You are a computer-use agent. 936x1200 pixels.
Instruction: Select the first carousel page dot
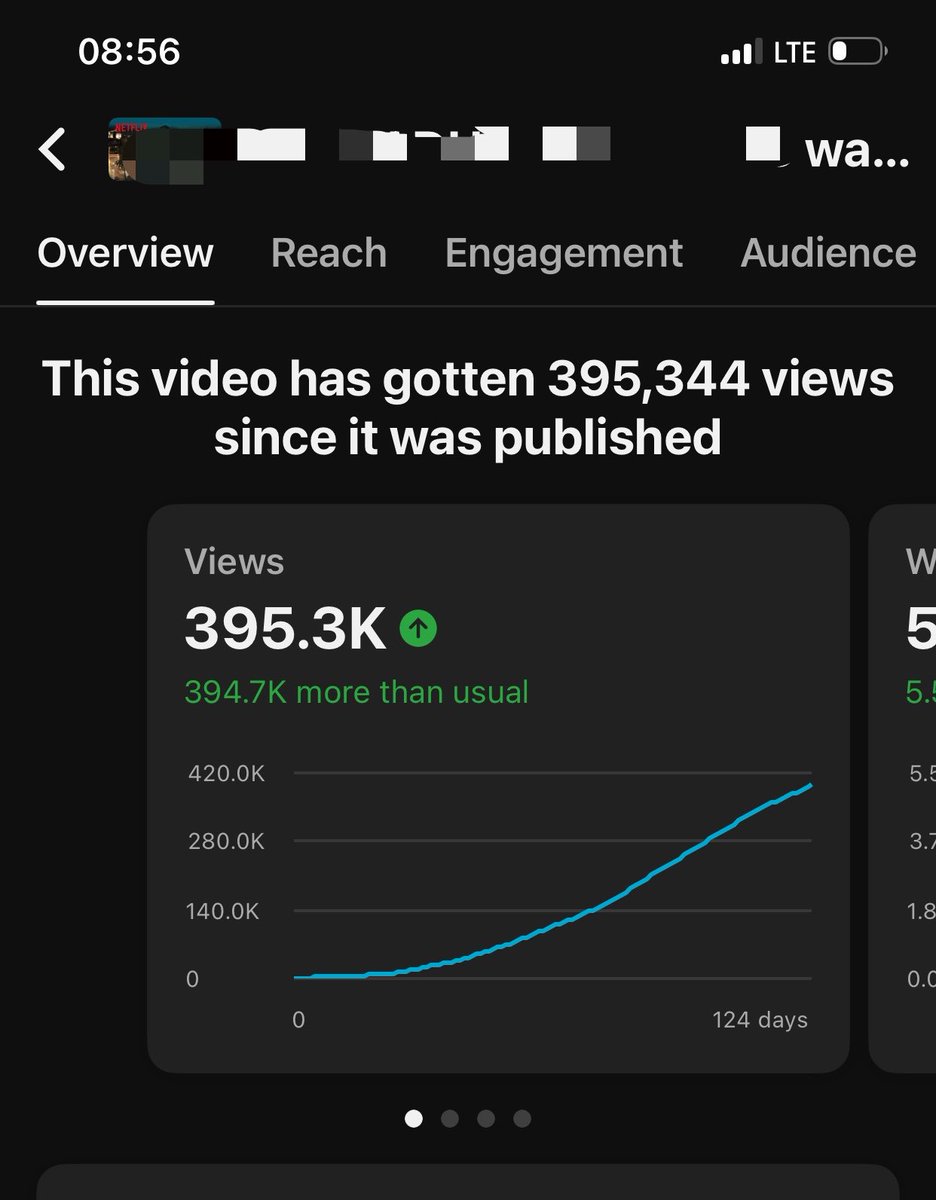[414, 1118]
